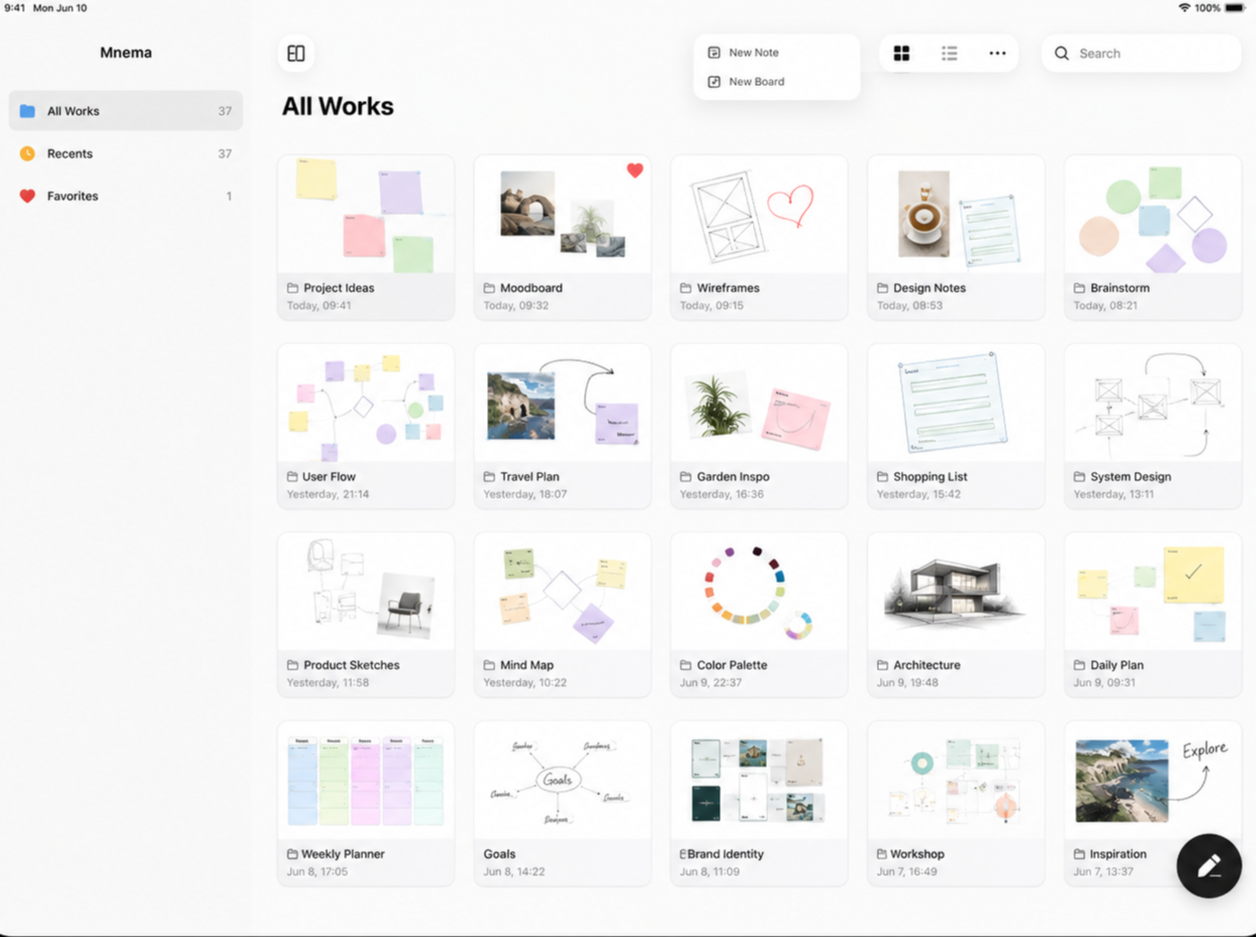Open the Architecture board
This screenshot has height=937, width=1256.
click(x=956, y=614)
